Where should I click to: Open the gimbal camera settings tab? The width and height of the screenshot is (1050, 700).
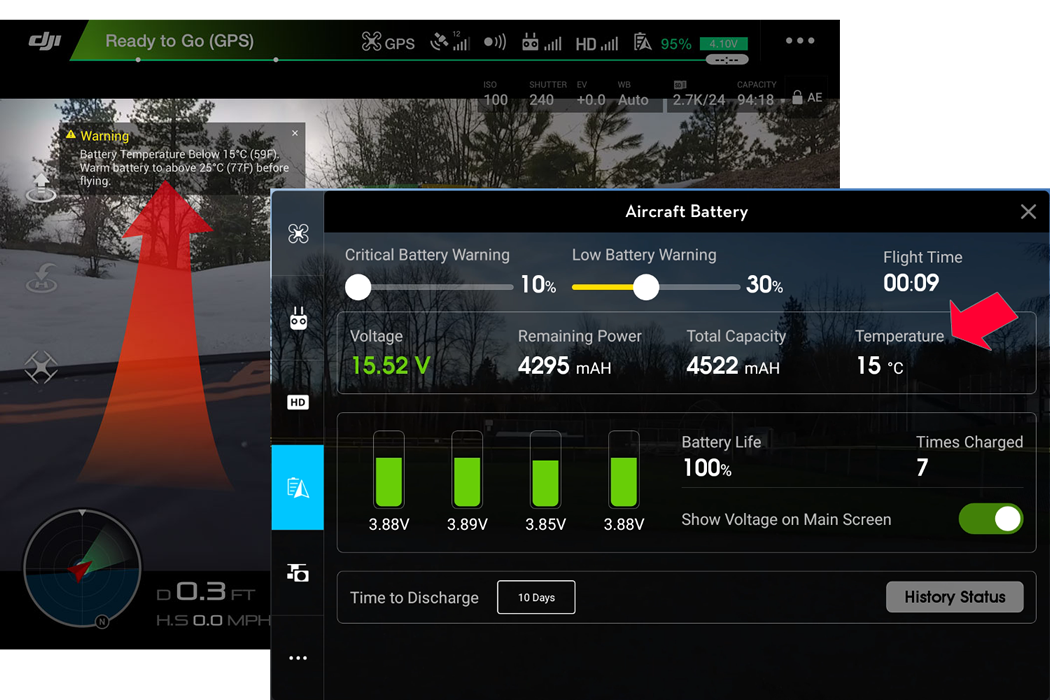(x=298, y=573)
